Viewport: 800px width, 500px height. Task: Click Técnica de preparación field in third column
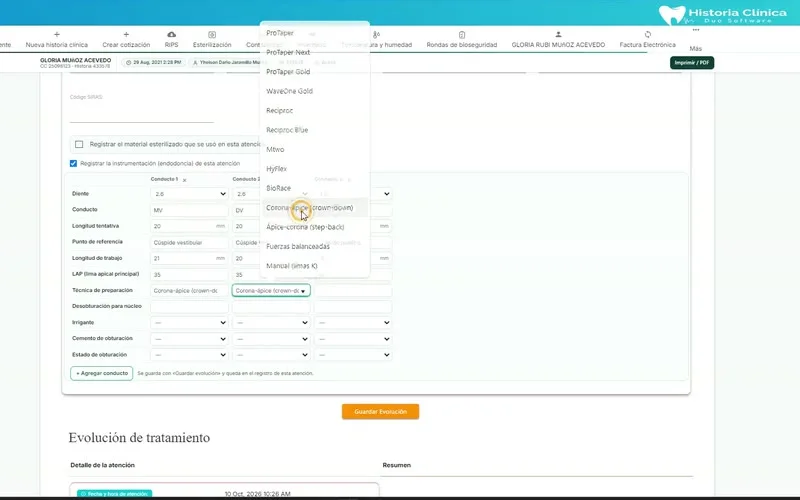353,290
